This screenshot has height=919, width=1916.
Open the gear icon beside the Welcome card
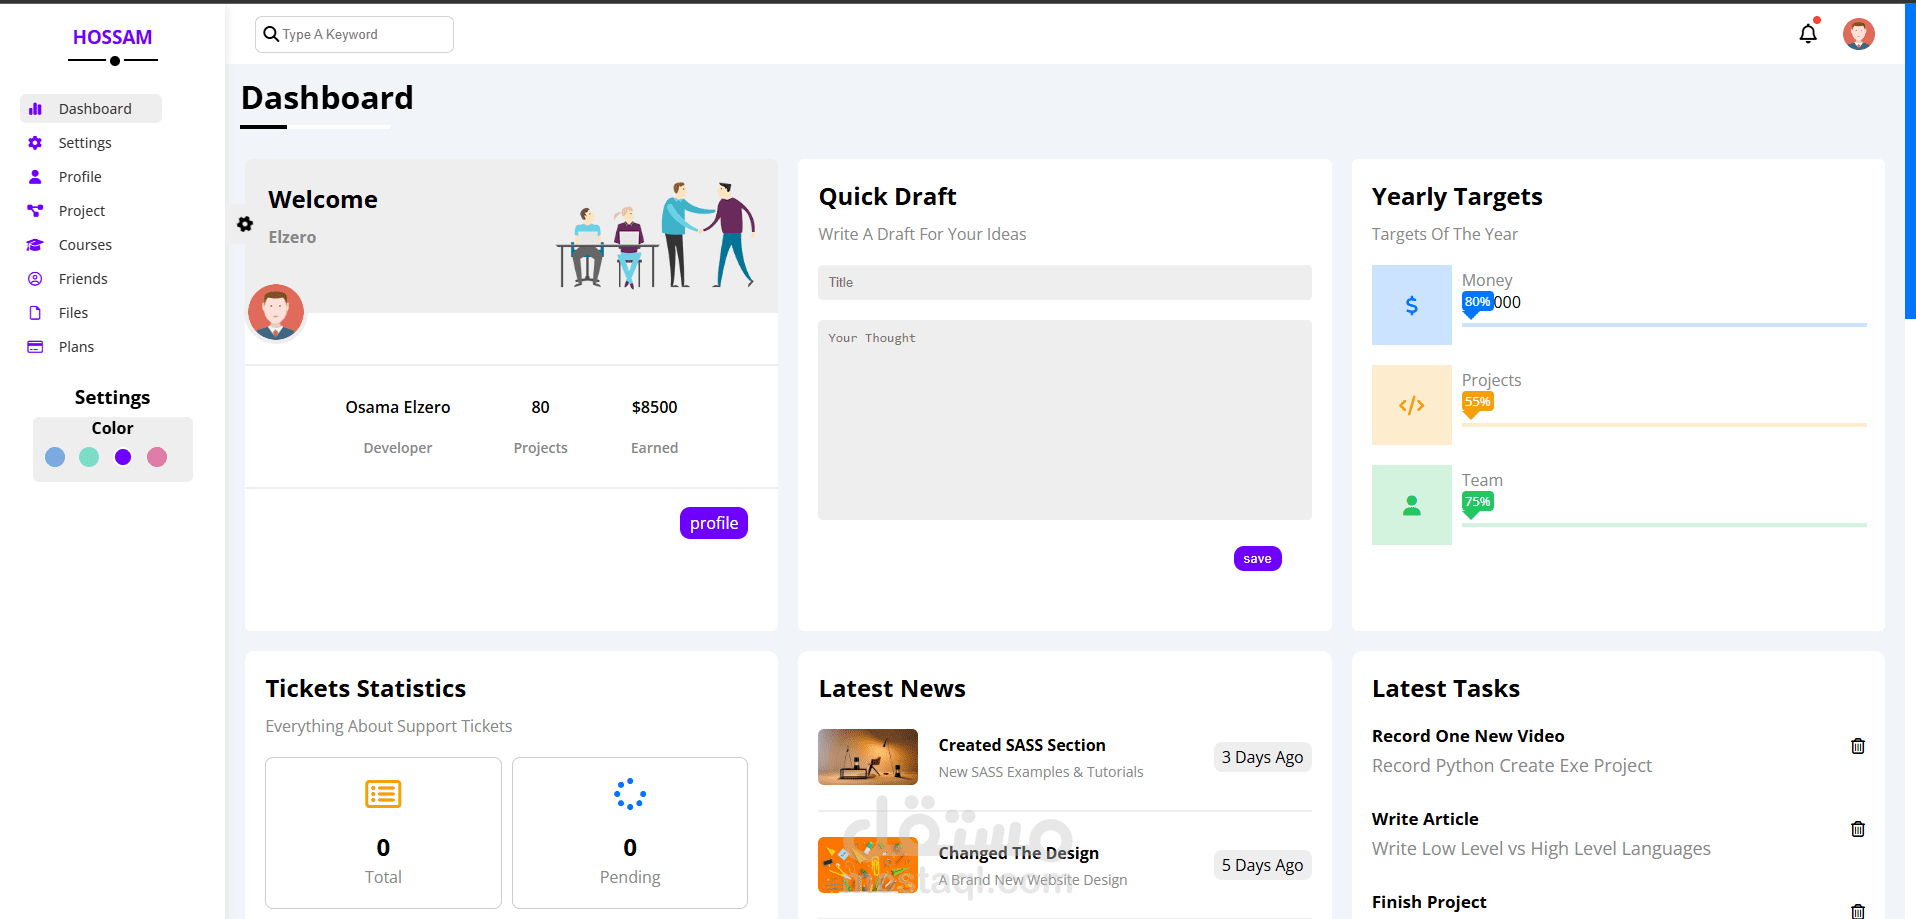243,224
